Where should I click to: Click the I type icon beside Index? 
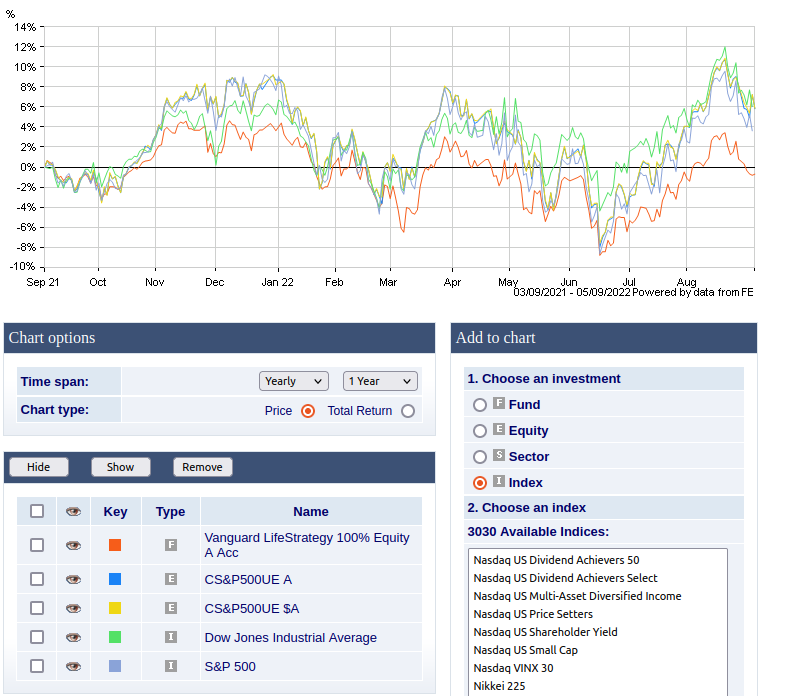click(499, 482)
